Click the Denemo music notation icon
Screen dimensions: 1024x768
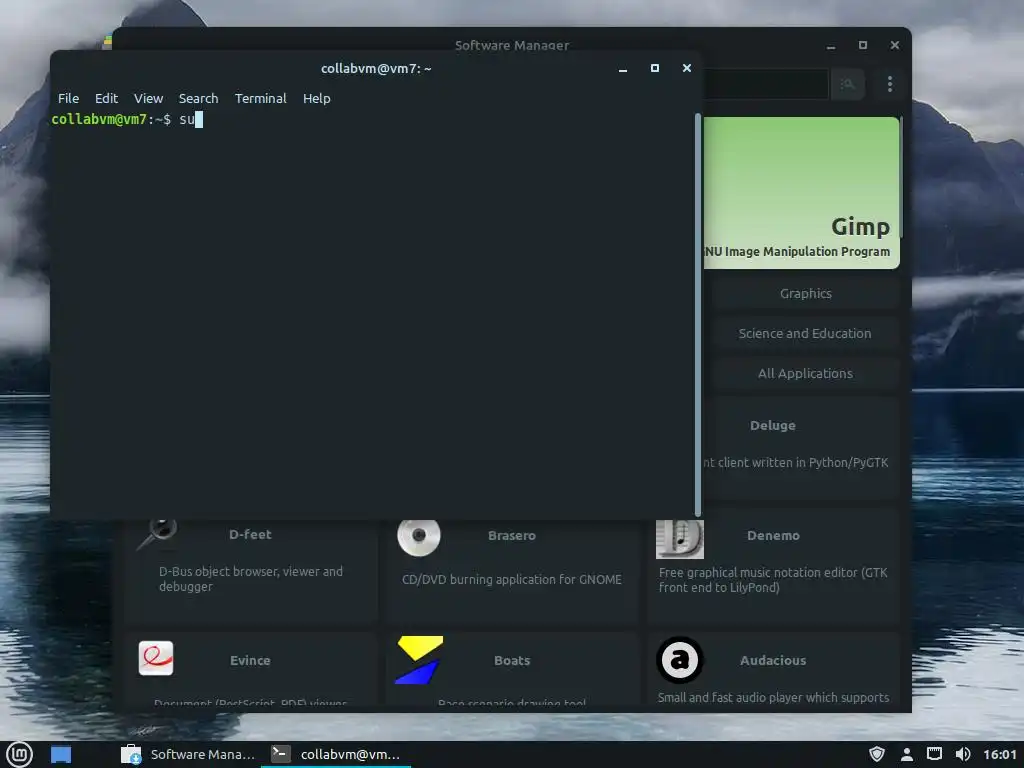point(679,539)
